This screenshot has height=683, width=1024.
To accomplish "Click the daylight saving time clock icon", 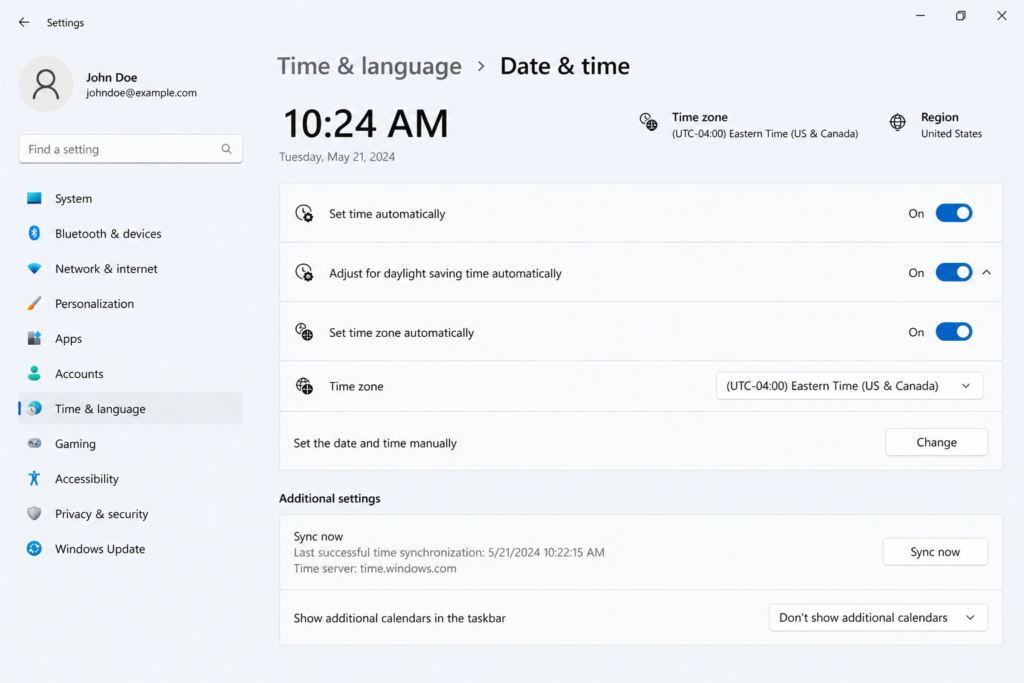I will pyautogui.click(x=304, y=273).
